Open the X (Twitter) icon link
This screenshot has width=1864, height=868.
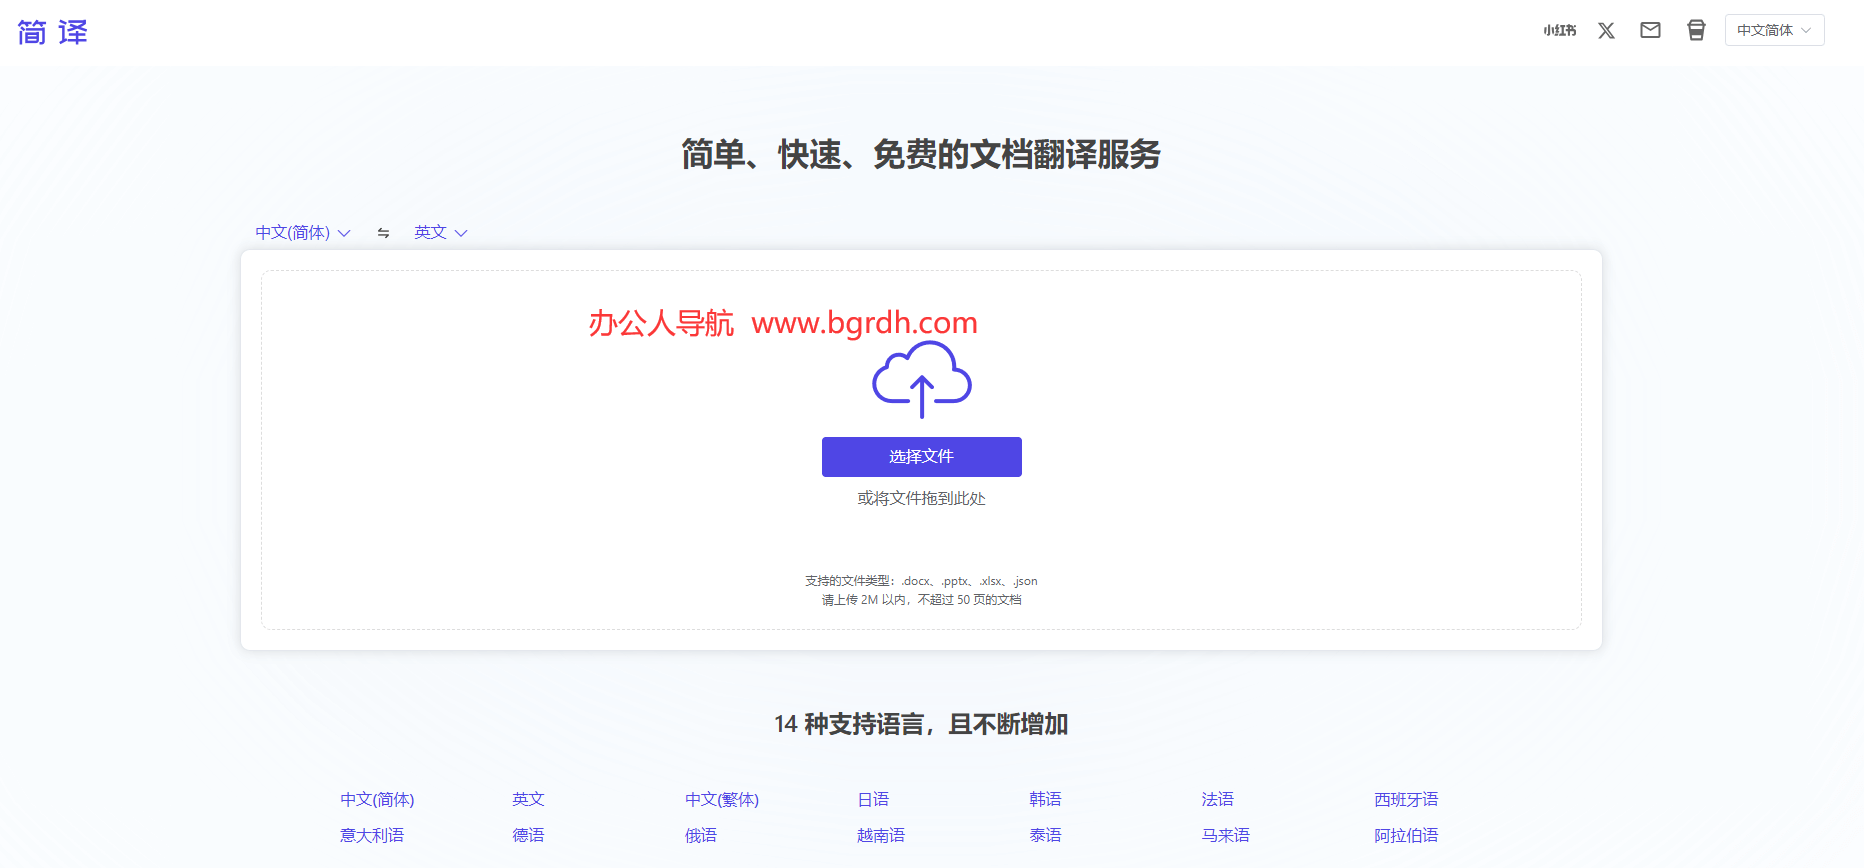coord(1606,30)
